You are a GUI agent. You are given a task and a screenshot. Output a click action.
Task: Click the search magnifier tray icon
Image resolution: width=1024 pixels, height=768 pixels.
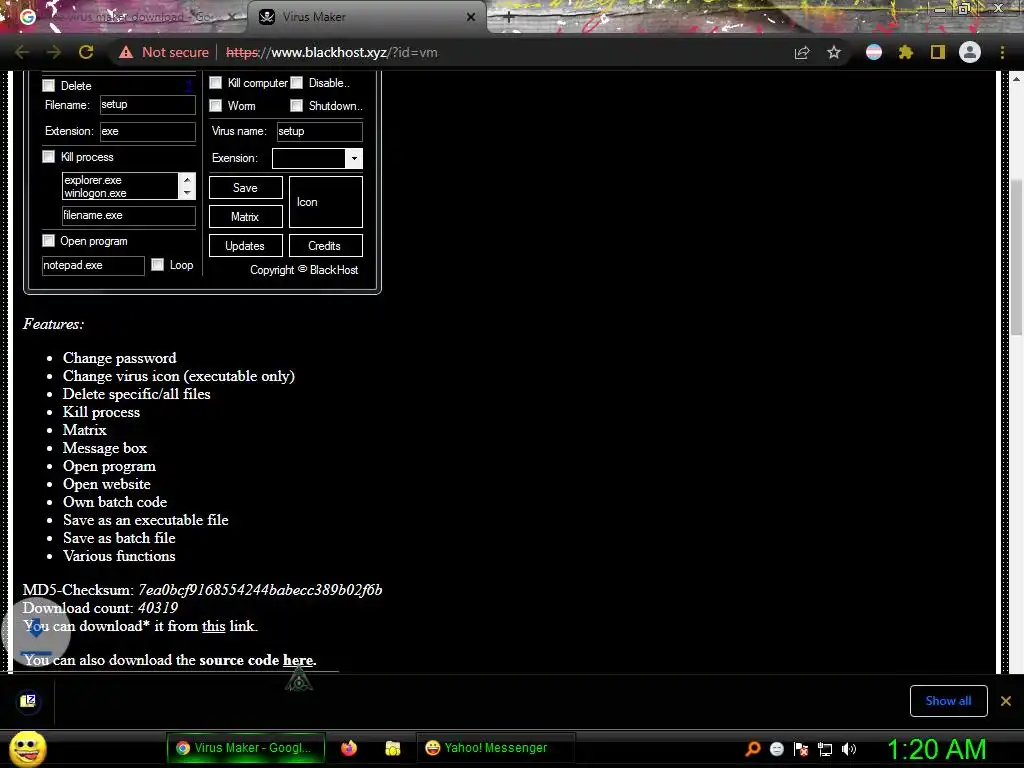coord(753,748)
